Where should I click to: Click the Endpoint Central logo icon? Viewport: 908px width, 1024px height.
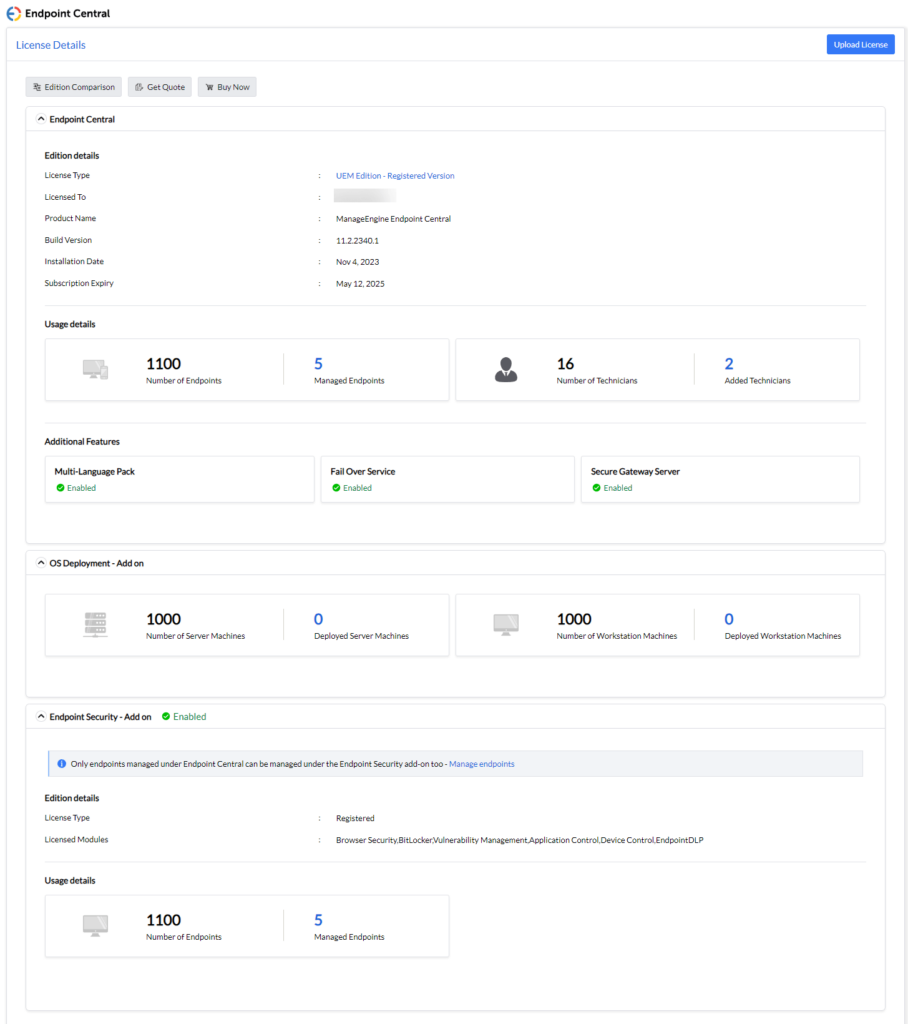click(x=14, y=13)
